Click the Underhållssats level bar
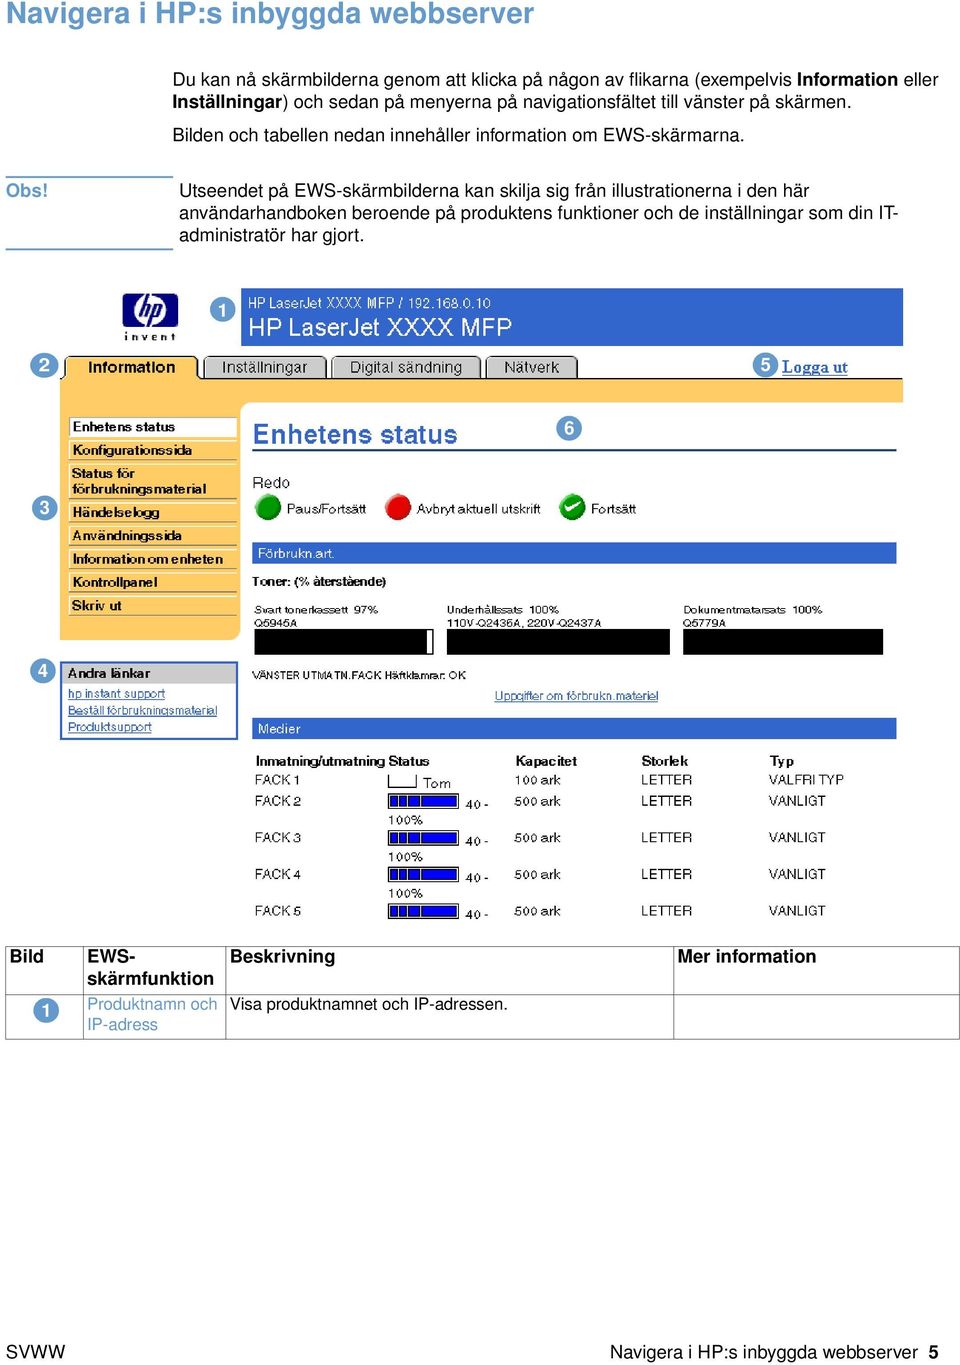The height and width of the screenshot is (1365, 960). click(558, 642)
